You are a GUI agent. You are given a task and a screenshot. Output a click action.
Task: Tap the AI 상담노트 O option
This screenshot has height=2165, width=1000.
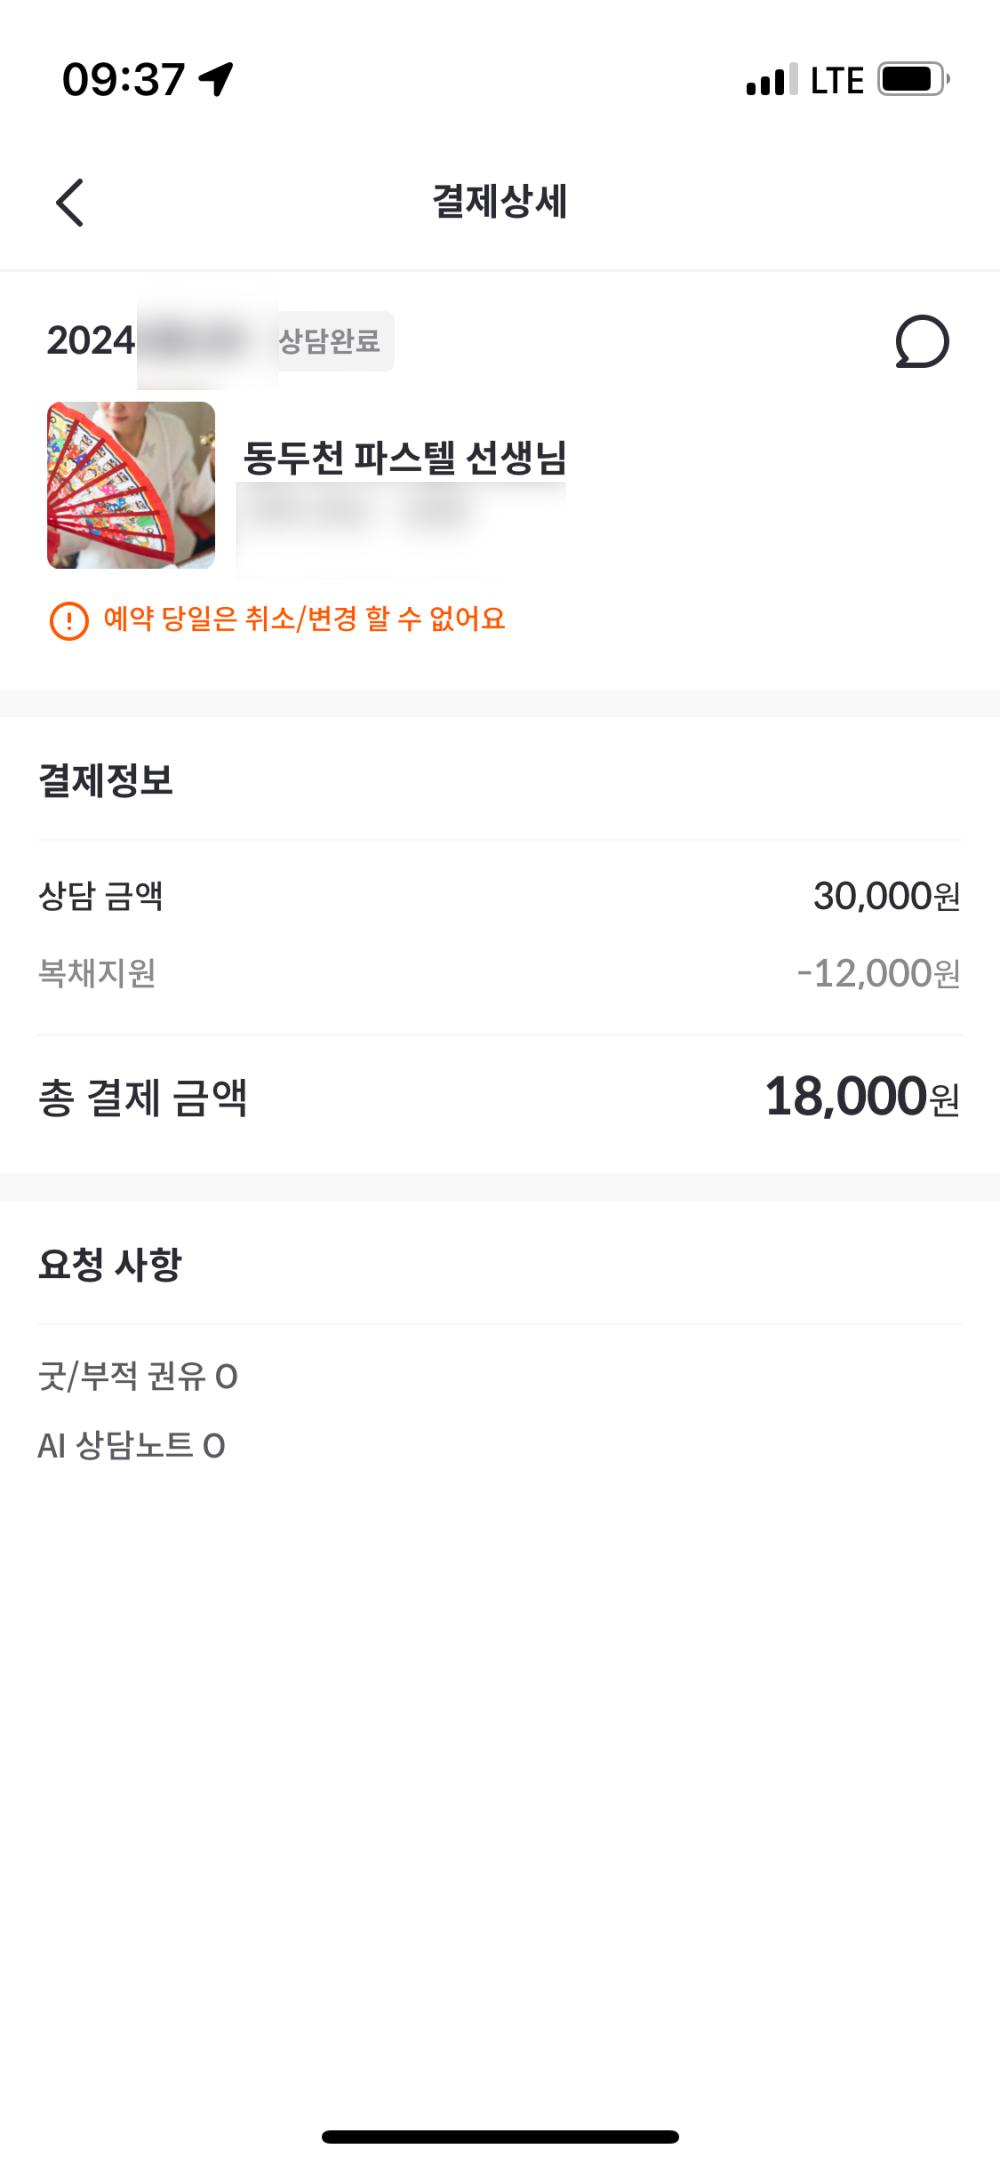(x=131, y=1446)
